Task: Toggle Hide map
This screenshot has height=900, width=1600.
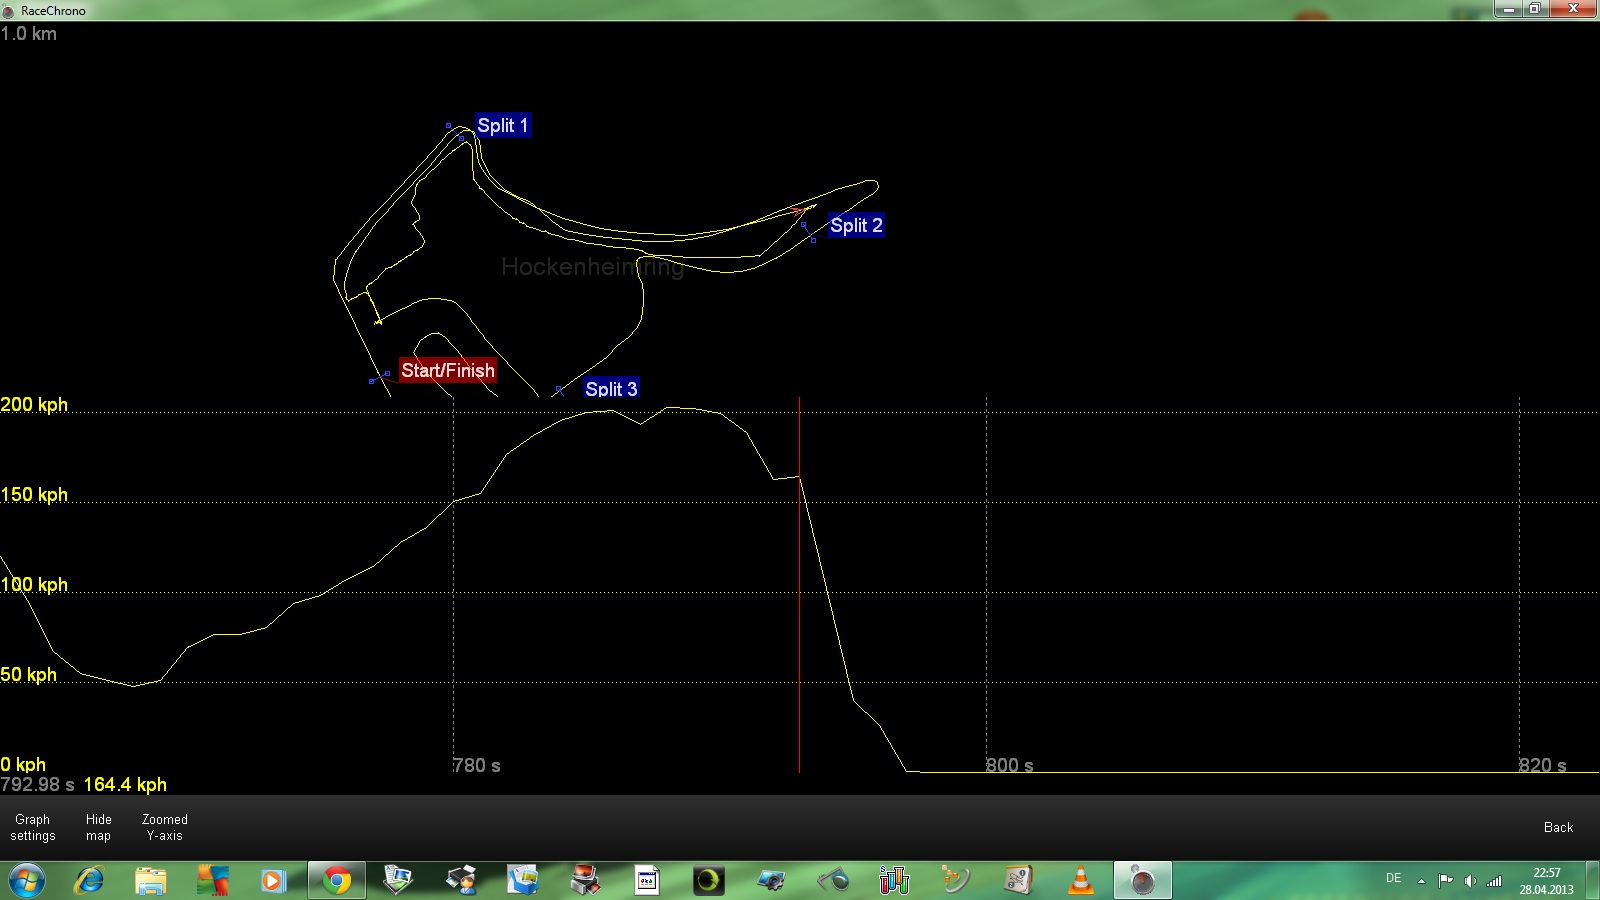Action: [98, 827]
